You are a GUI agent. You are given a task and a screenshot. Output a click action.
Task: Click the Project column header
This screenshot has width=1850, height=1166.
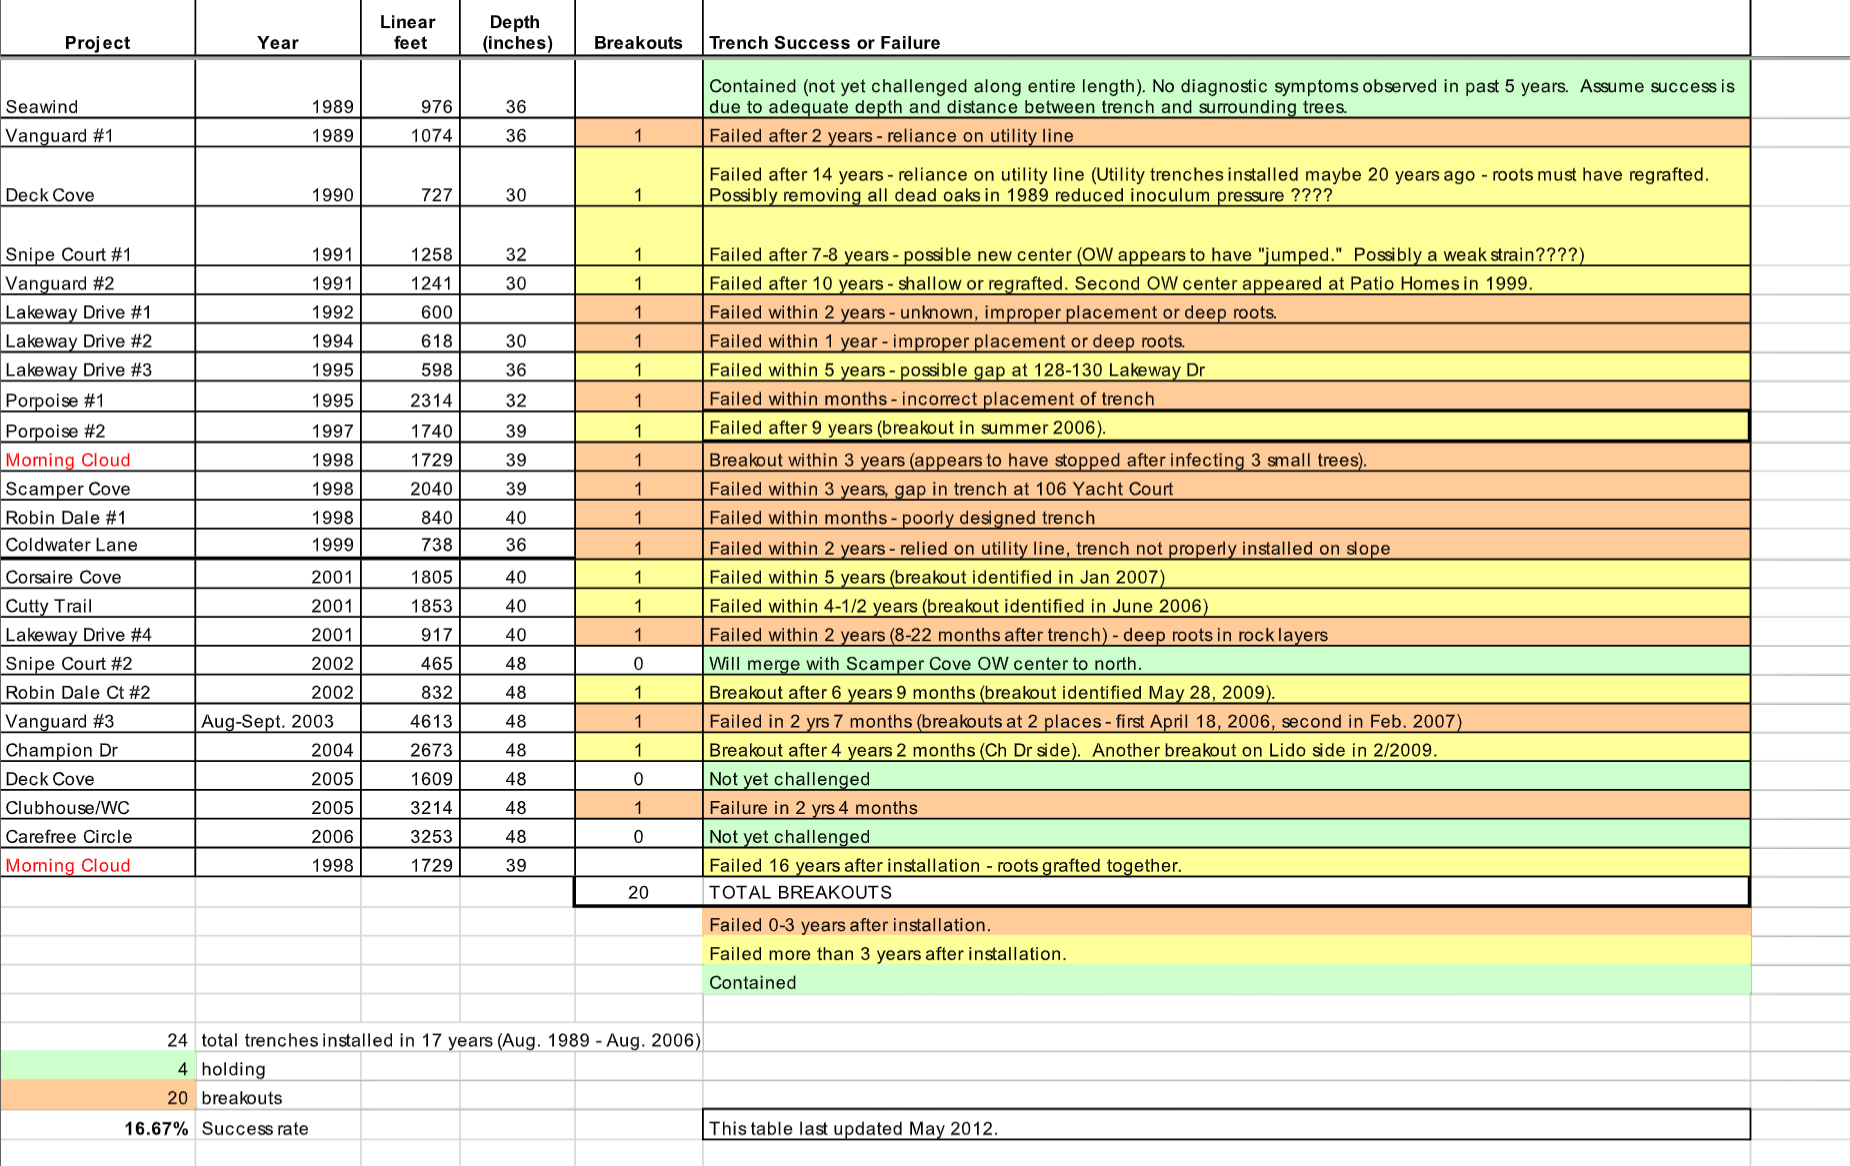(97, 42)
